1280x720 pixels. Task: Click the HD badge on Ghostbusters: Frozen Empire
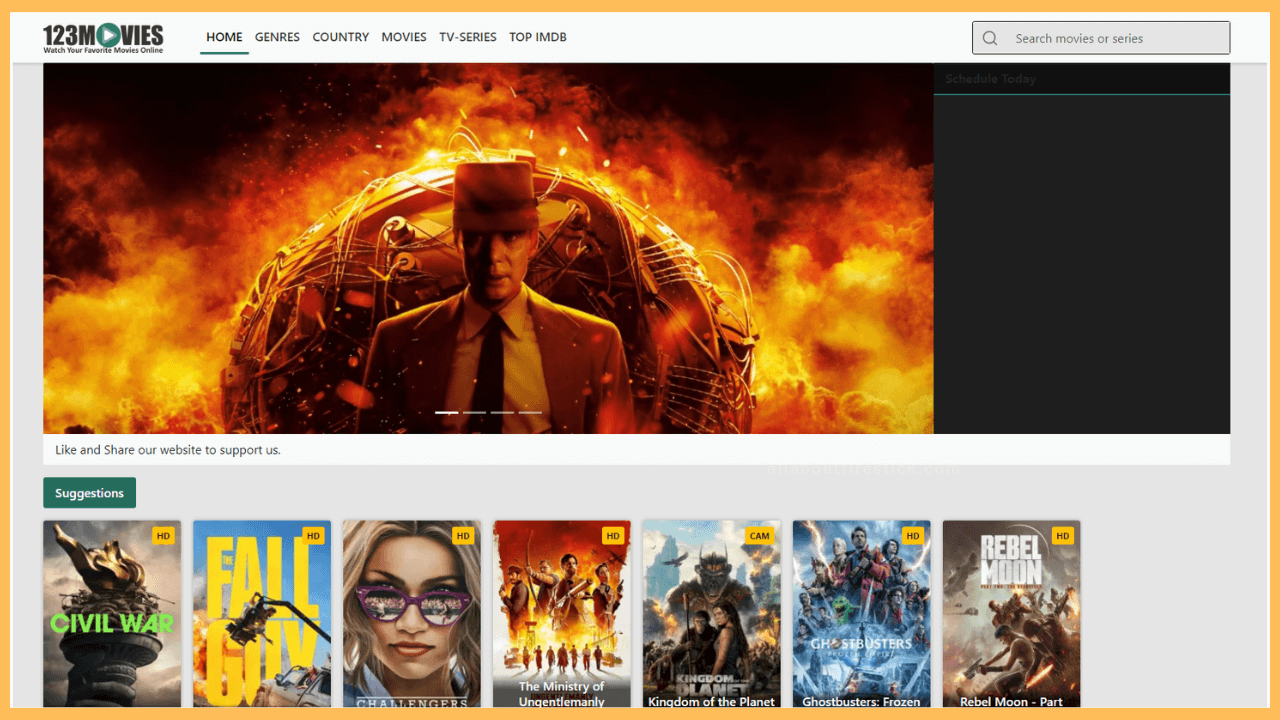912,535
